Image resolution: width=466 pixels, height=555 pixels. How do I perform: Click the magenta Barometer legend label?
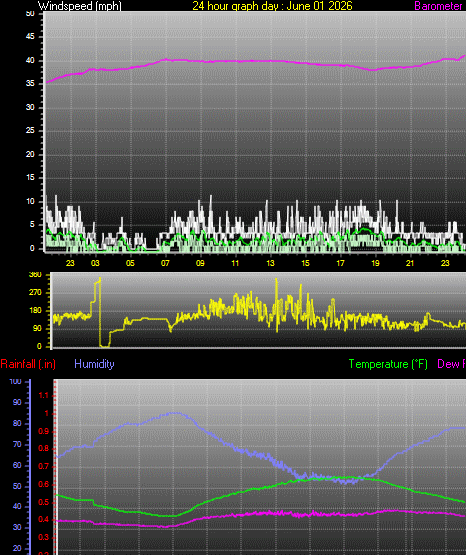pyautogui.click(x=438, y=6)
